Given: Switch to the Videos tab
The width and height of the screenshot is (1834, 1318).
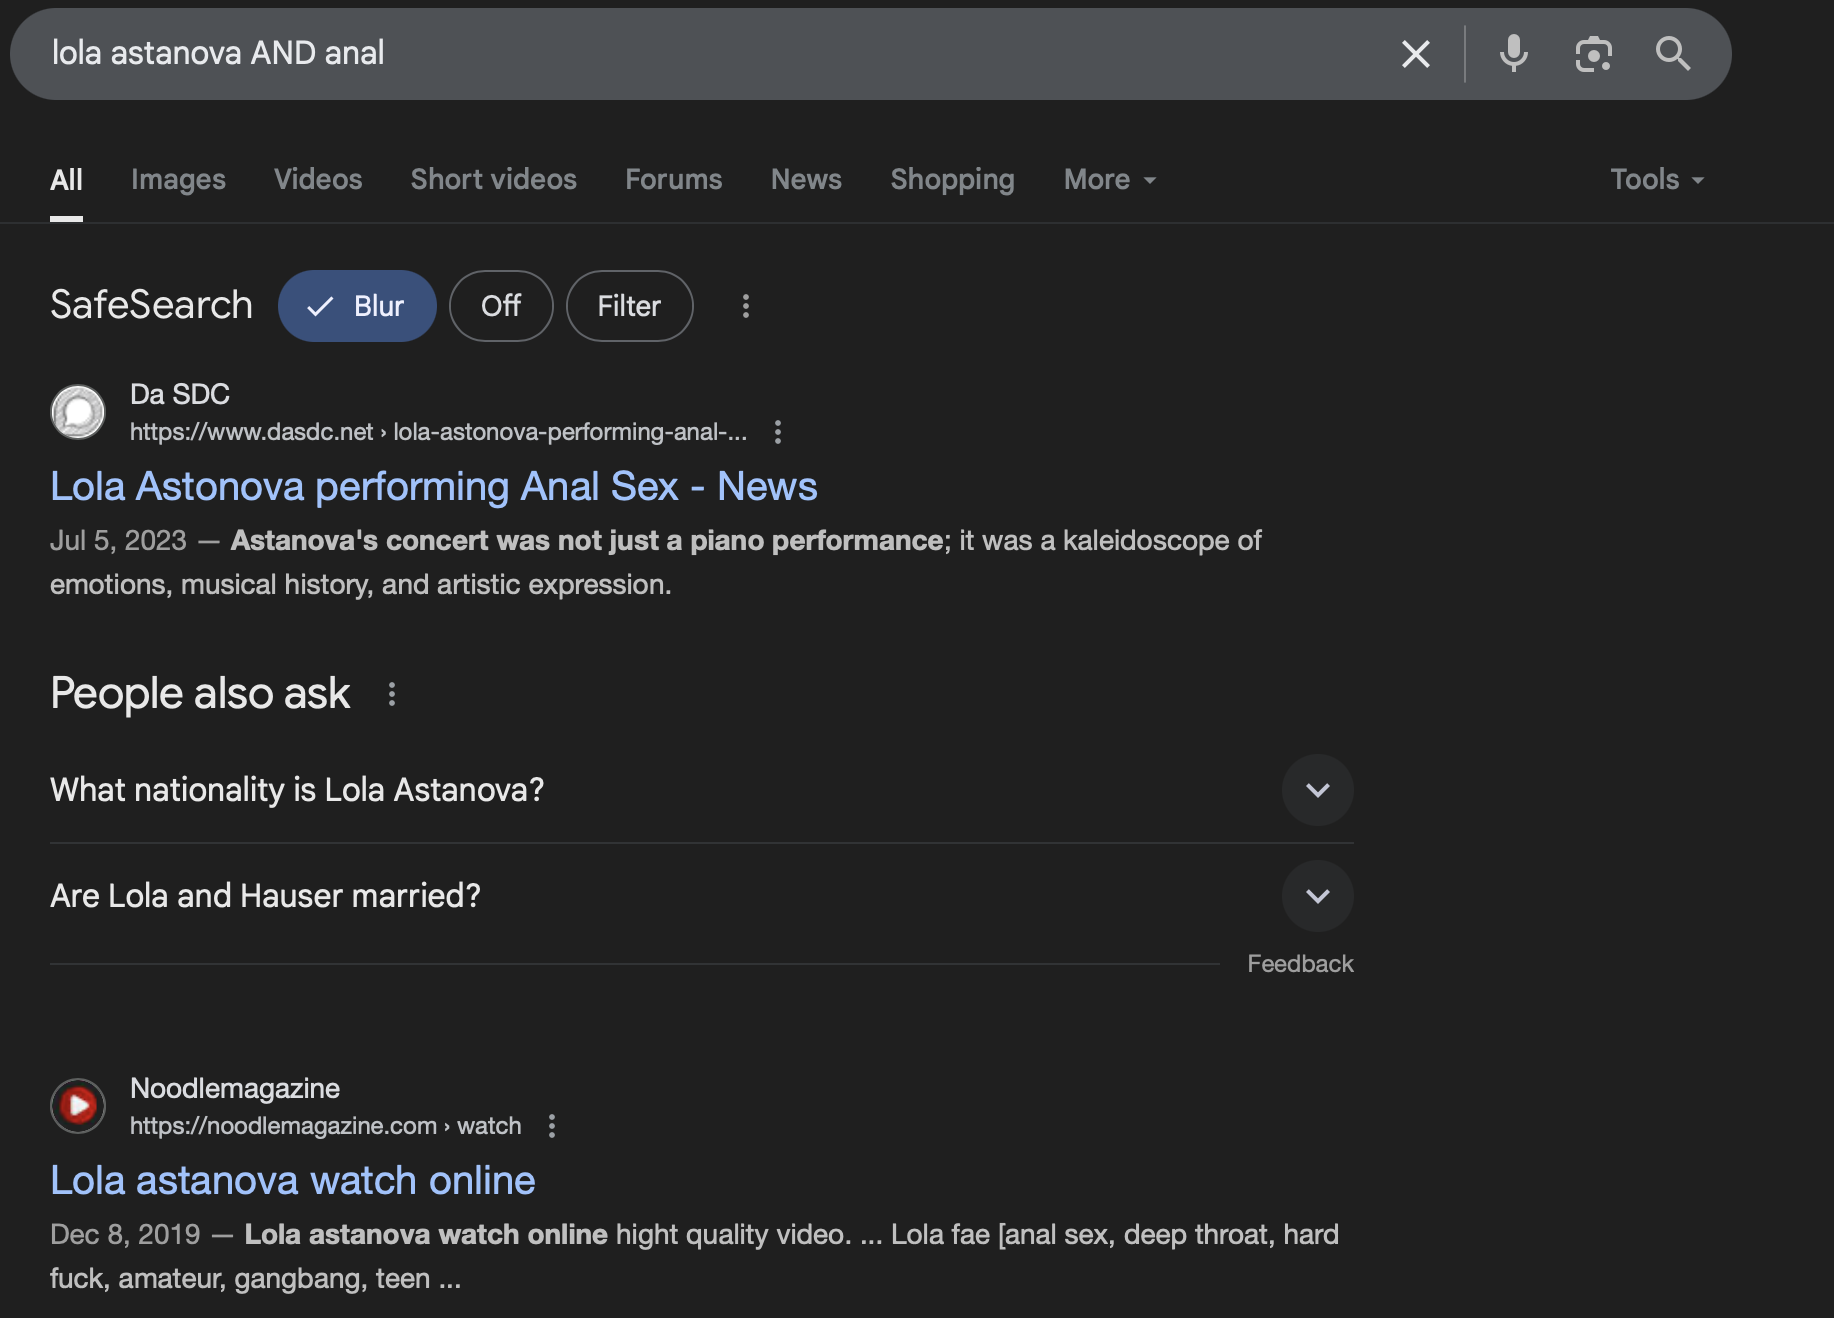Looking at the screenshot, I should (x=318, y=180).
